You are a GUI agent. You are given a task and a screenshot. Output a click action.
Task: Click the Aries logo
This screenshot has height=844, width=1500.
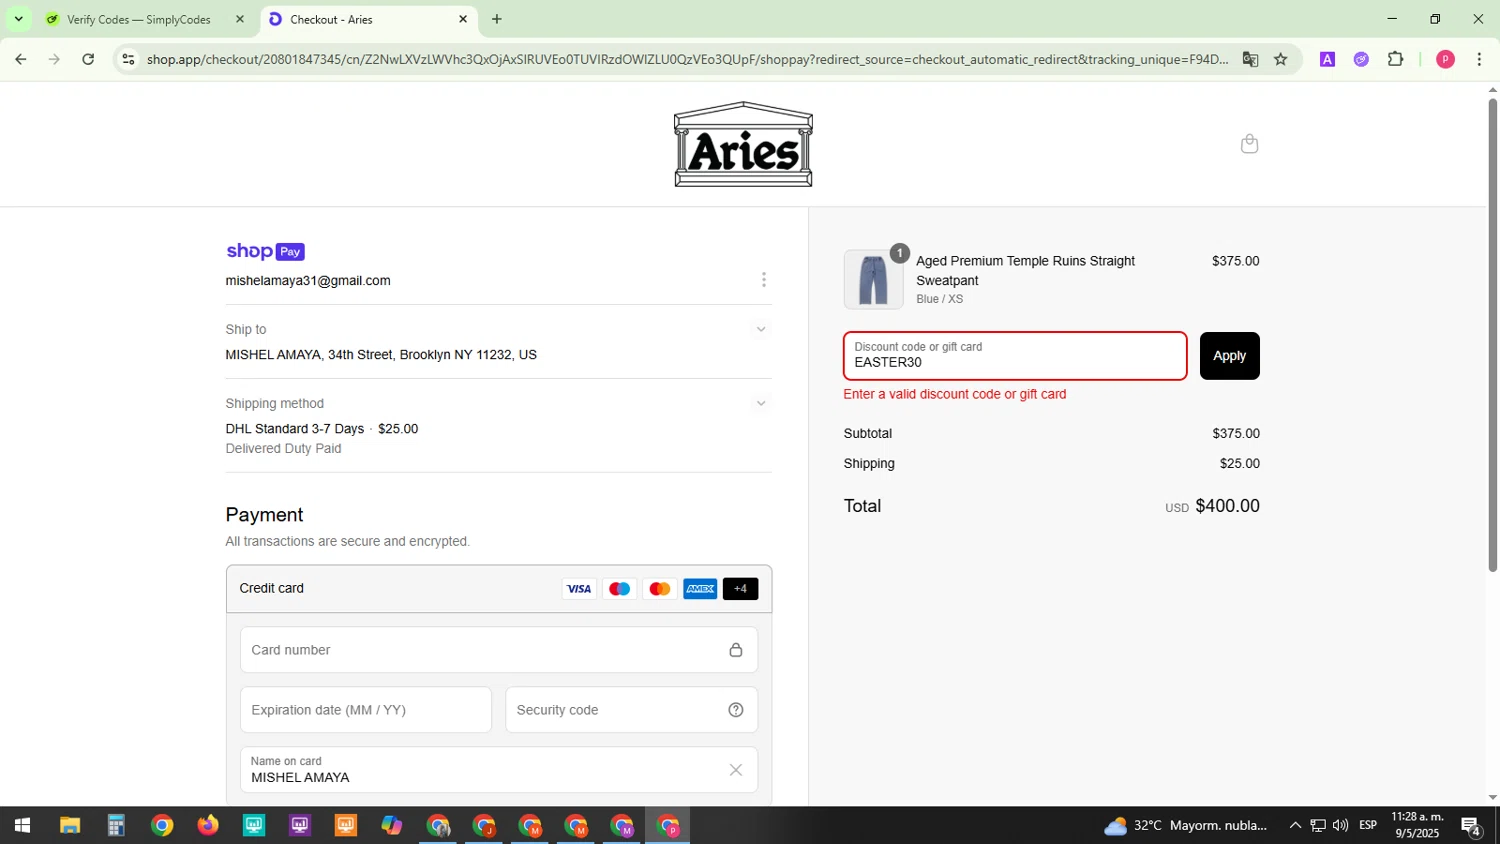click(743, 144)
